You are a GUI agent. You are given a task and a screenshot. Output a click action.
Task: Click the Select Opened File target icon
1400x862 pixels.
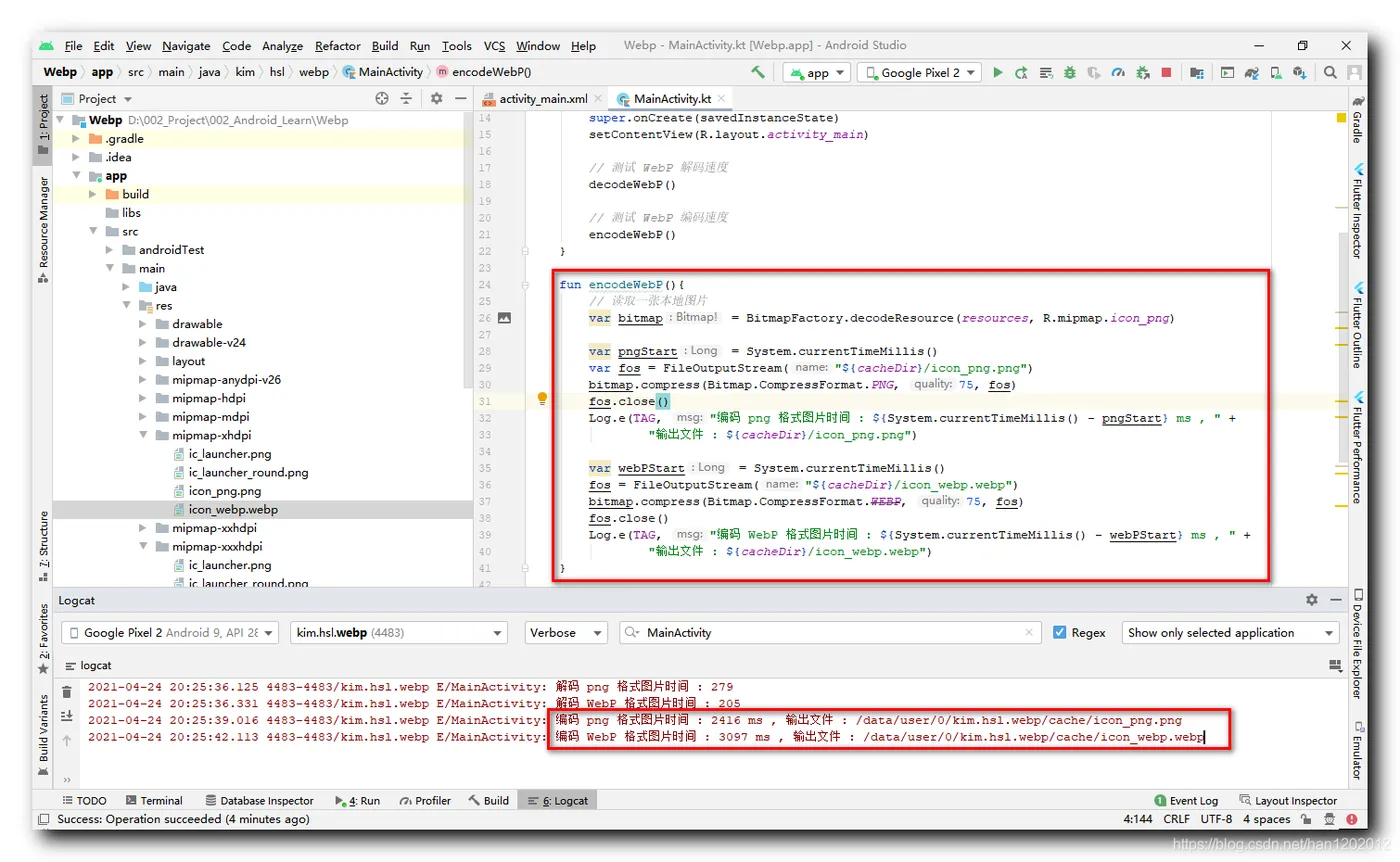tap(381, 98)
